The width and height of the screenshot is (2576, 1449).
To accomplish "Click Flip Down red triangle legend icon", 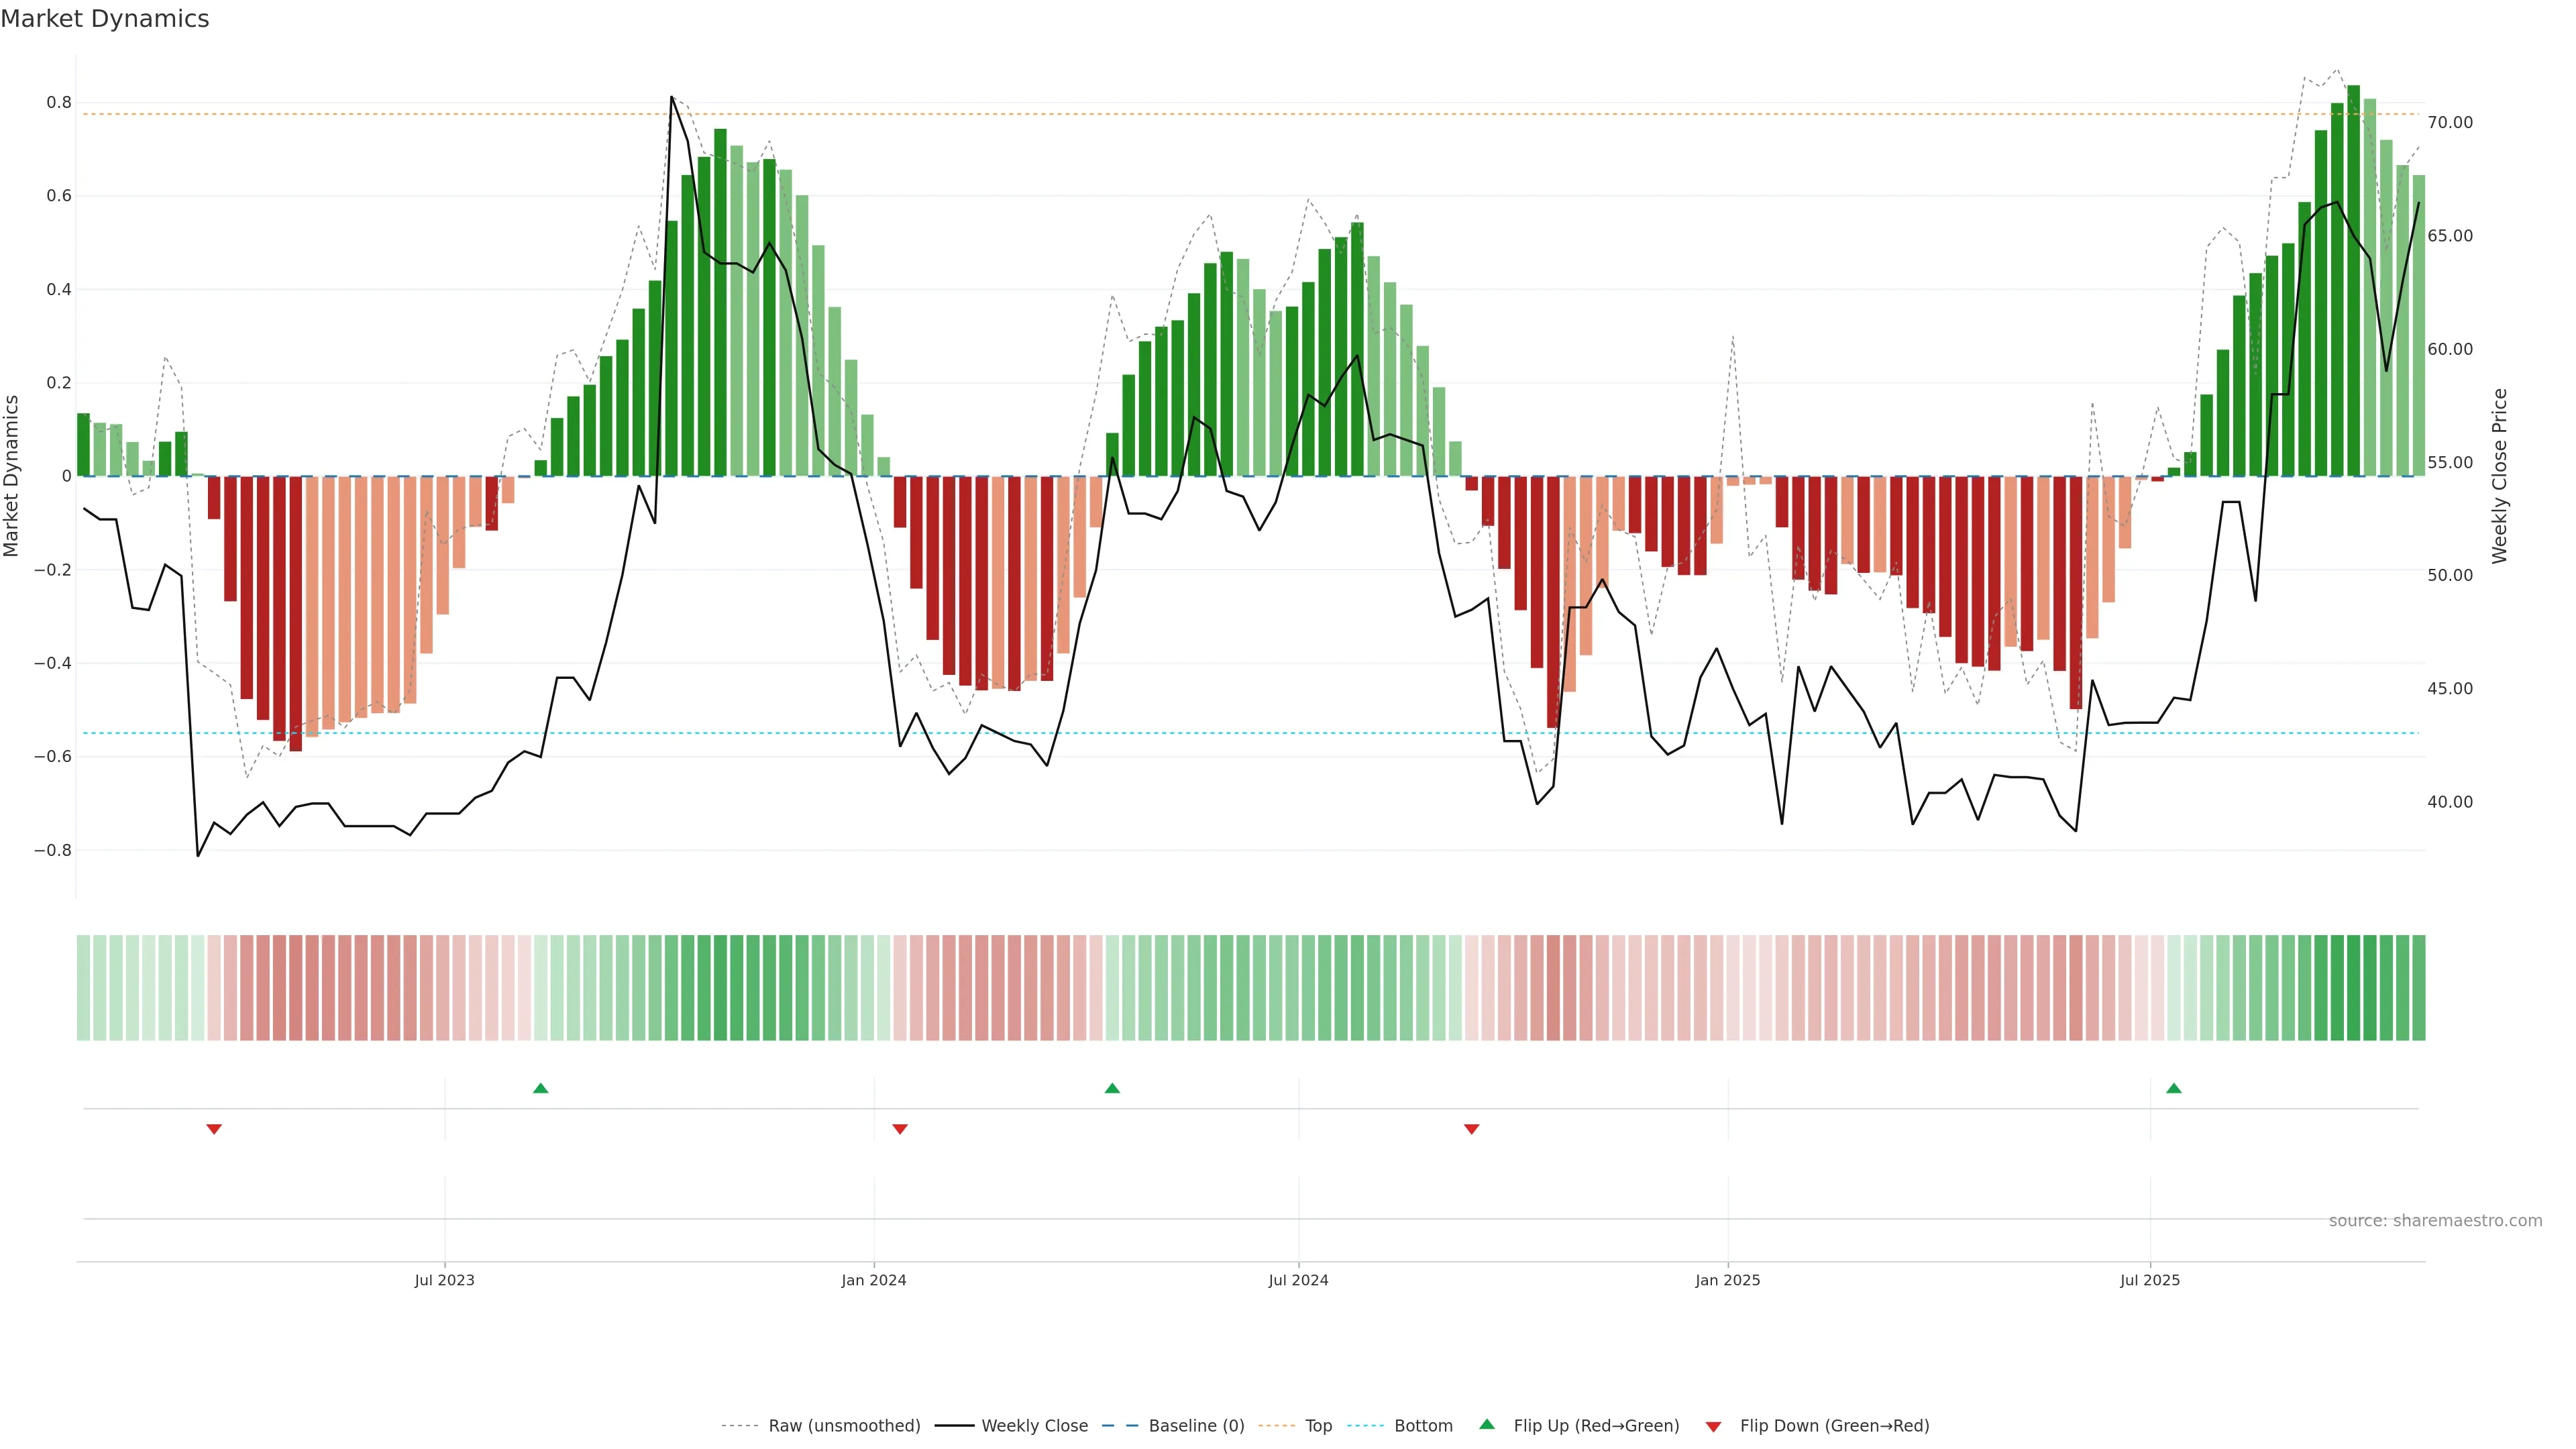I will (x=1713, y=1426).
